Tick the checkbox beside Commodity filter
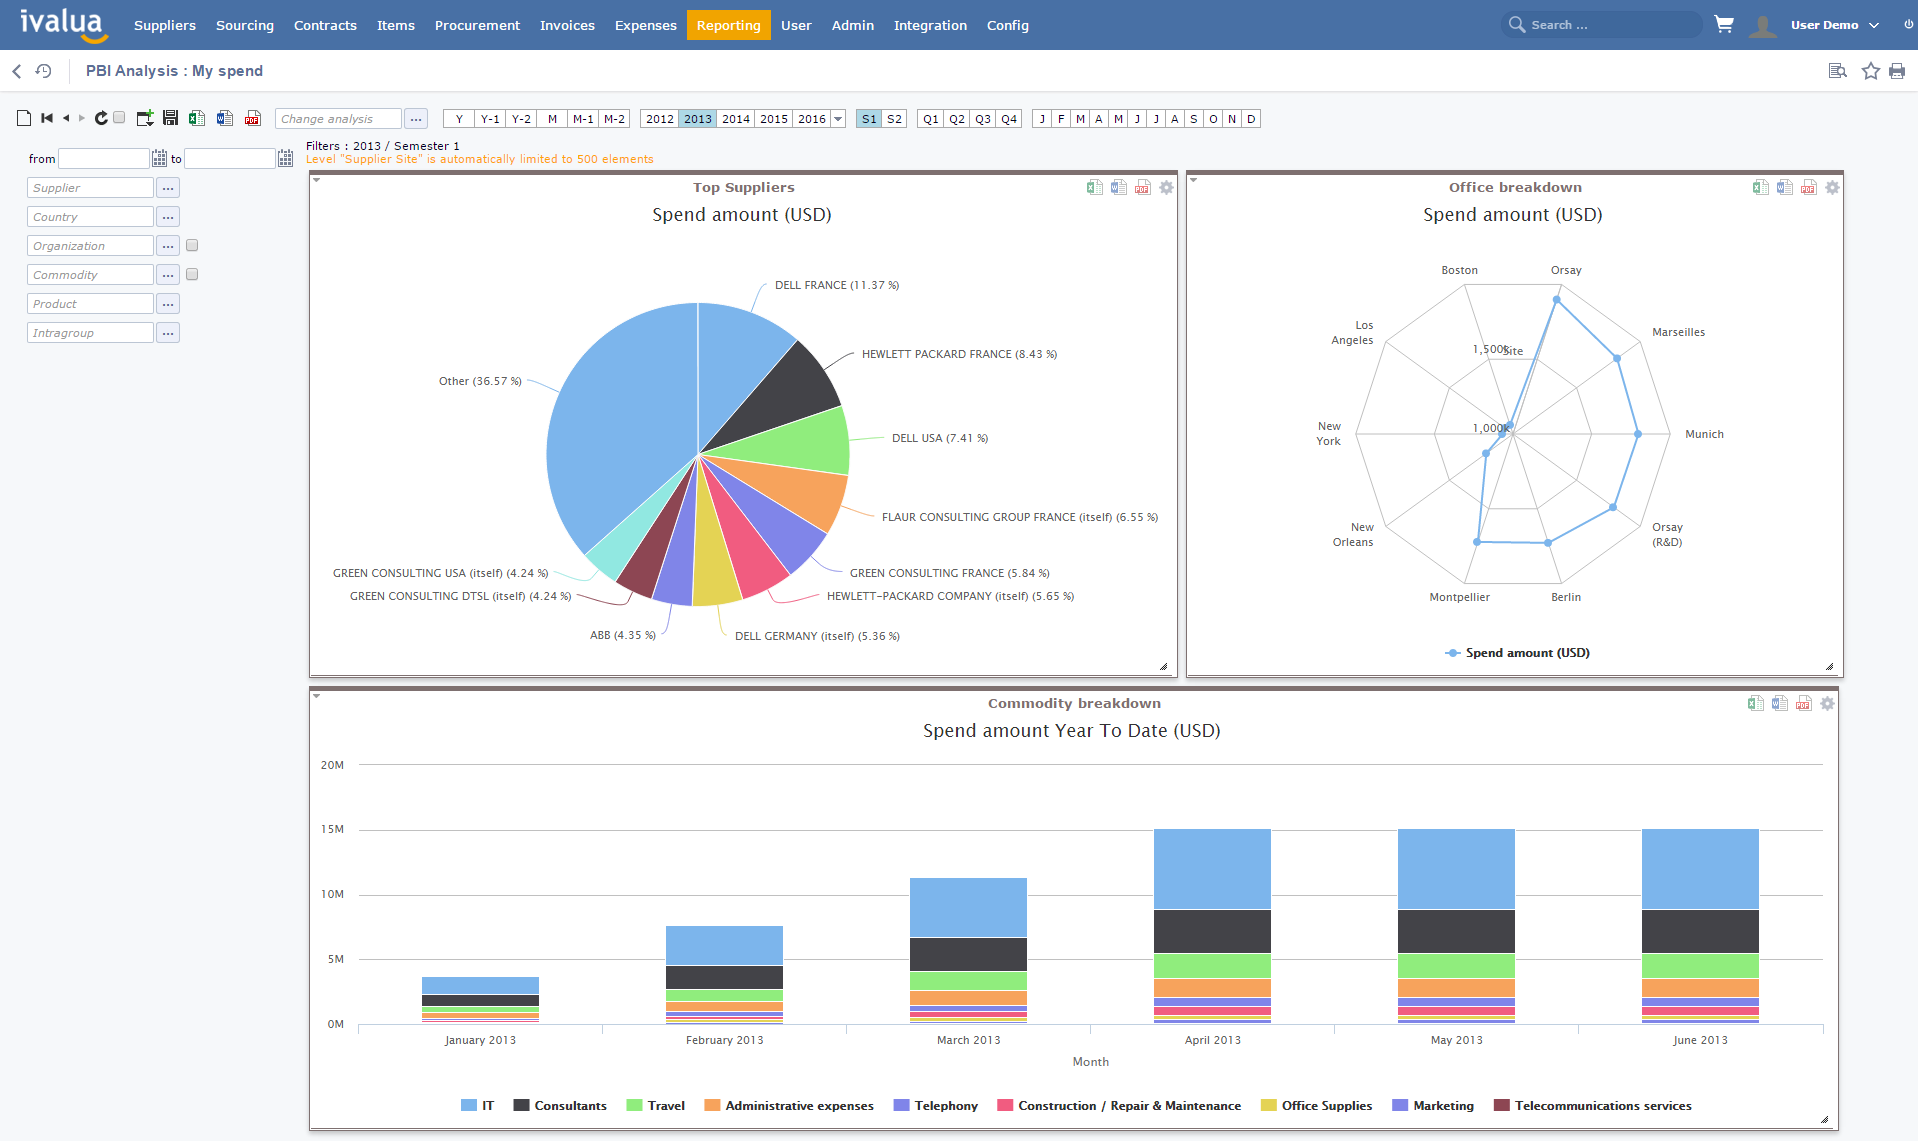The image size is (1918, 1141). (x=192, y=274)
